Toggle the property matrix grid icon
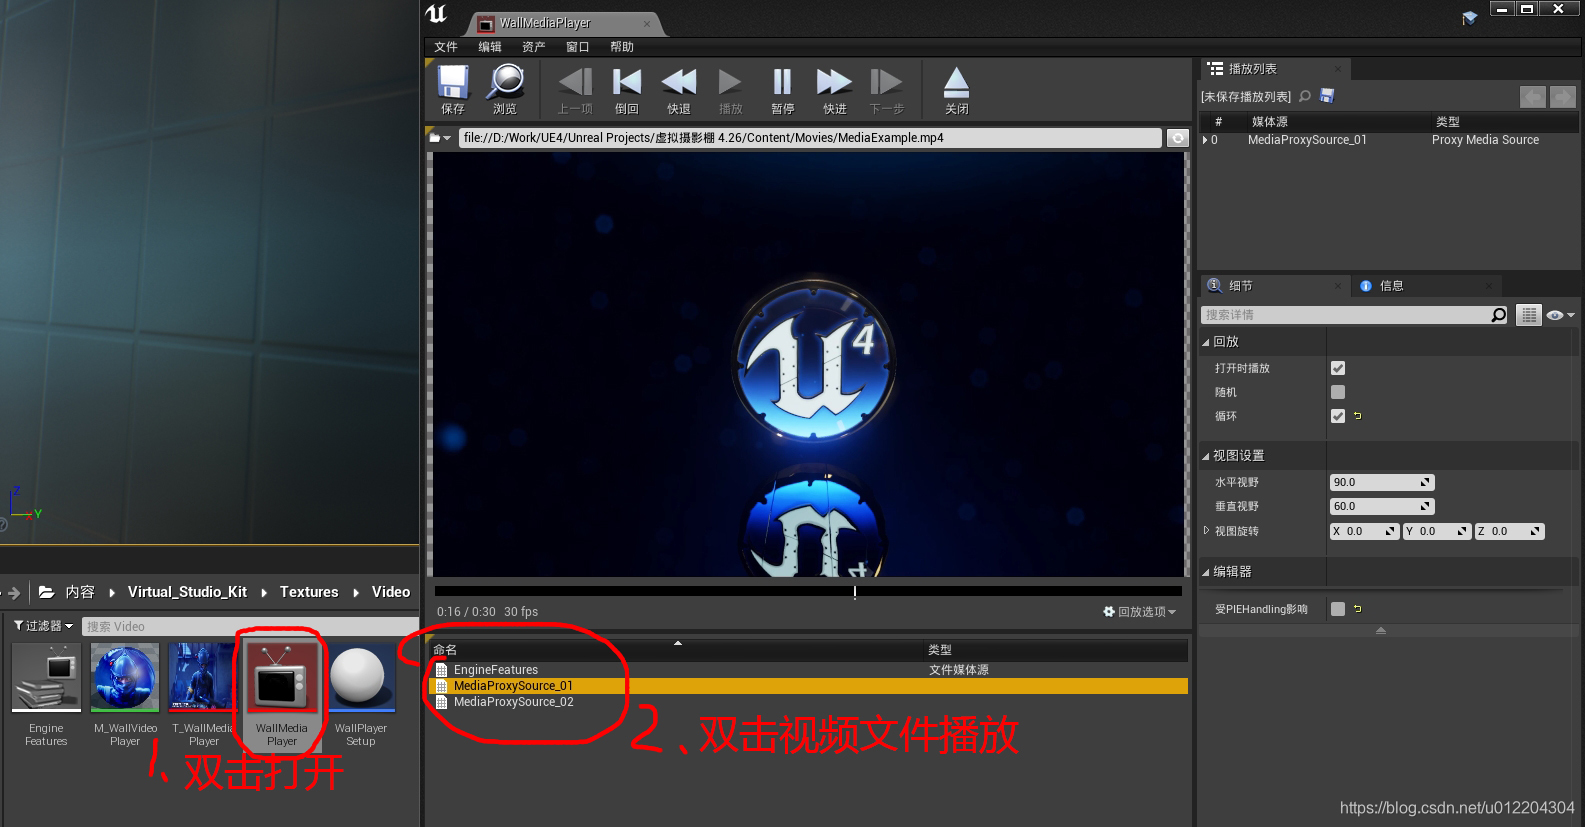Screen dimensions: 1585x827 tap(1529, 315)
